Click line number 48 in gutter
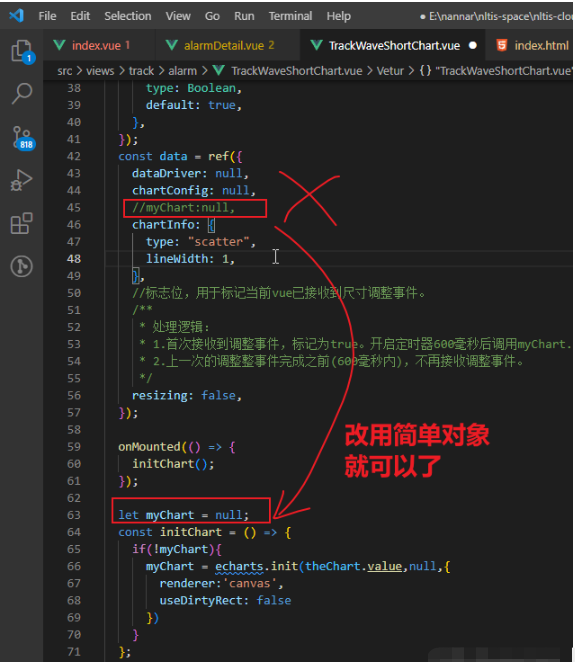 [74, 259]
